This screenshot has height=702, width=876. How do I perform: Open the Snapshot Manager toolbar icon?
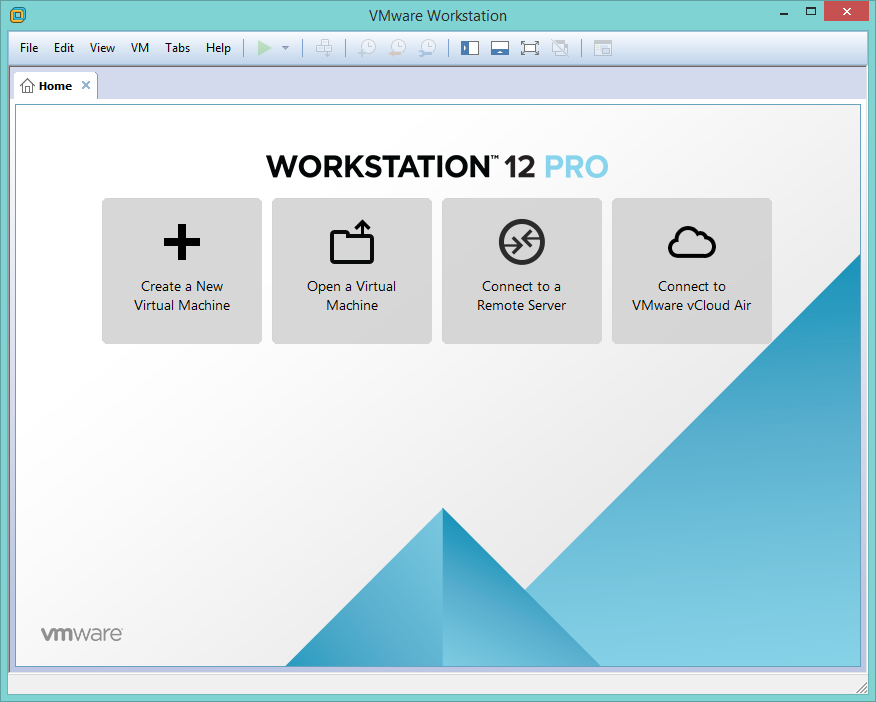[x=427, y=48]
